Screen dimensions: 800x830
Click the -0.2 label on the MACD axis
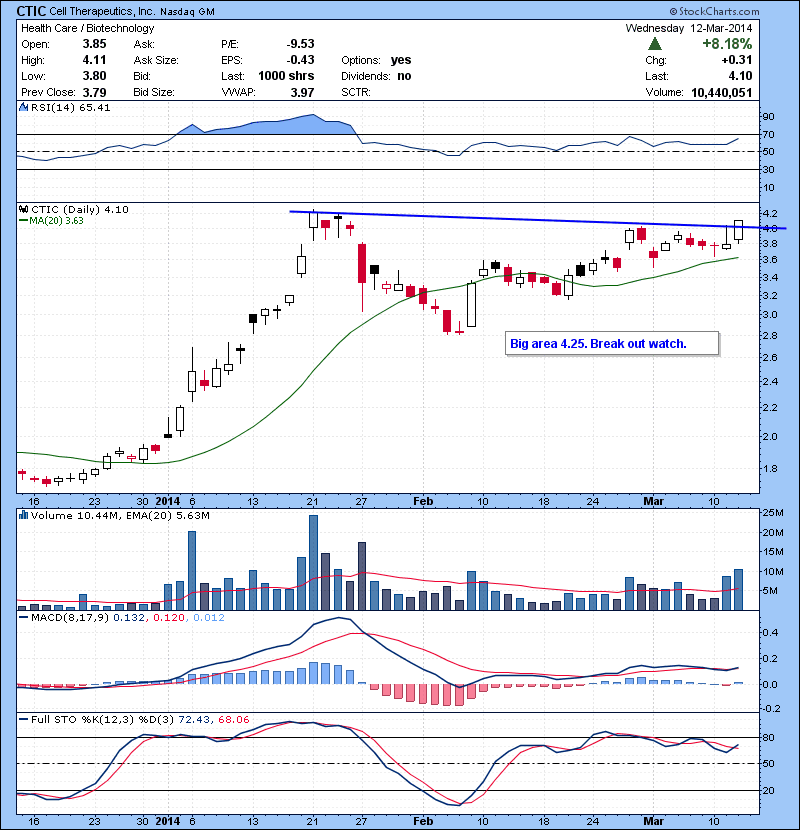point(770,708)
